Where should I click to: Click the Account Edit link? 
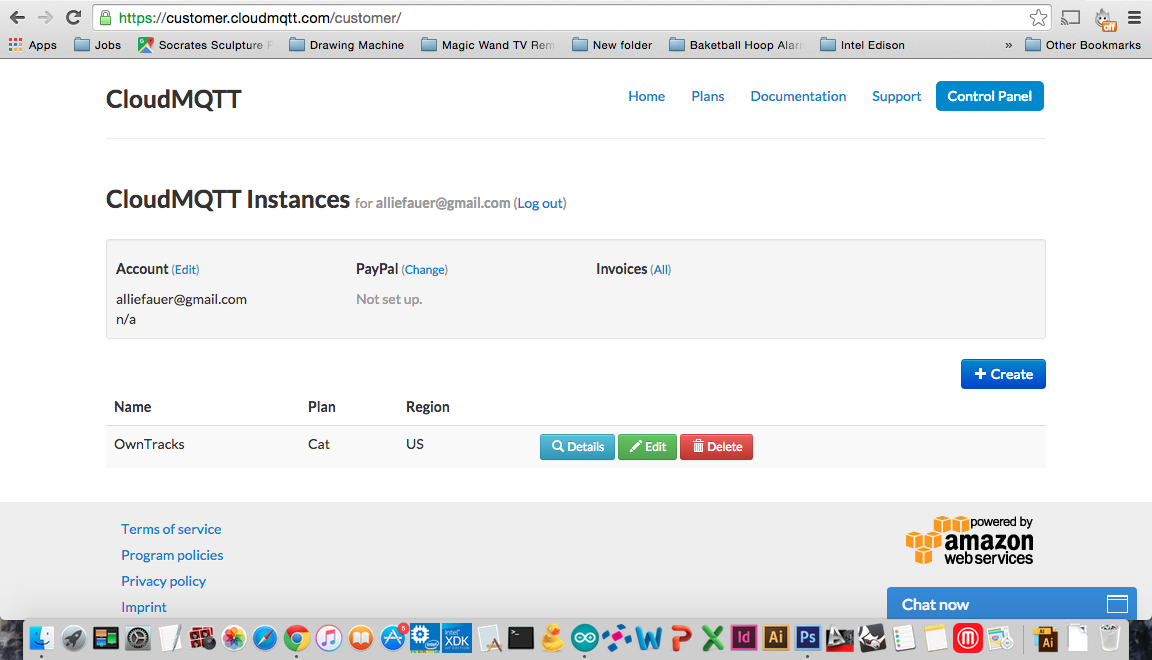pyautogui.click(x=185, y=270)
